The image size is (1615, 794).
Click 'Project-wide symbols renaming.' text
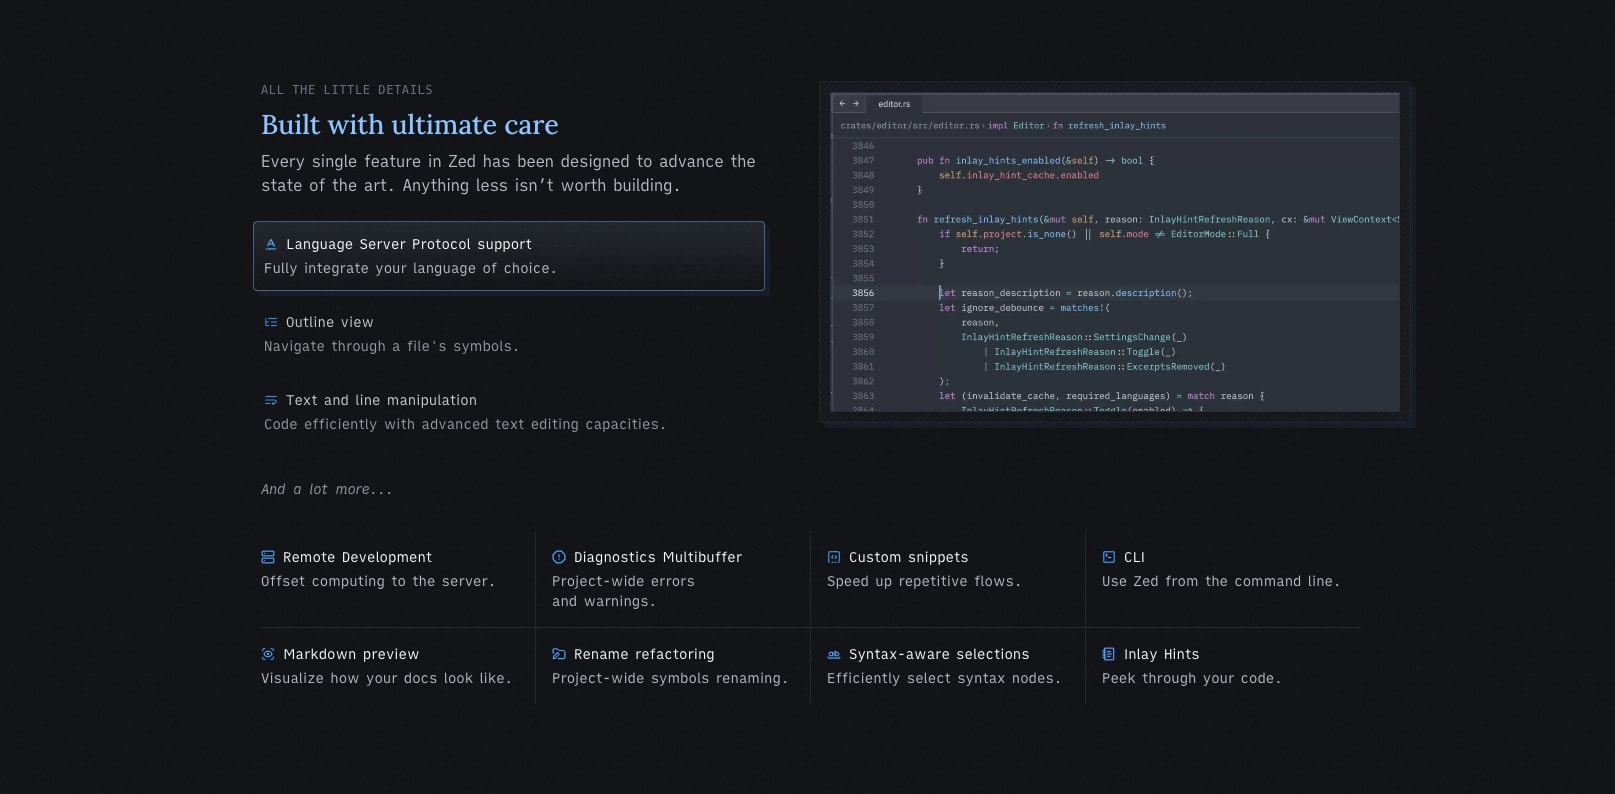pyautogui.click(x=670, y=678)
